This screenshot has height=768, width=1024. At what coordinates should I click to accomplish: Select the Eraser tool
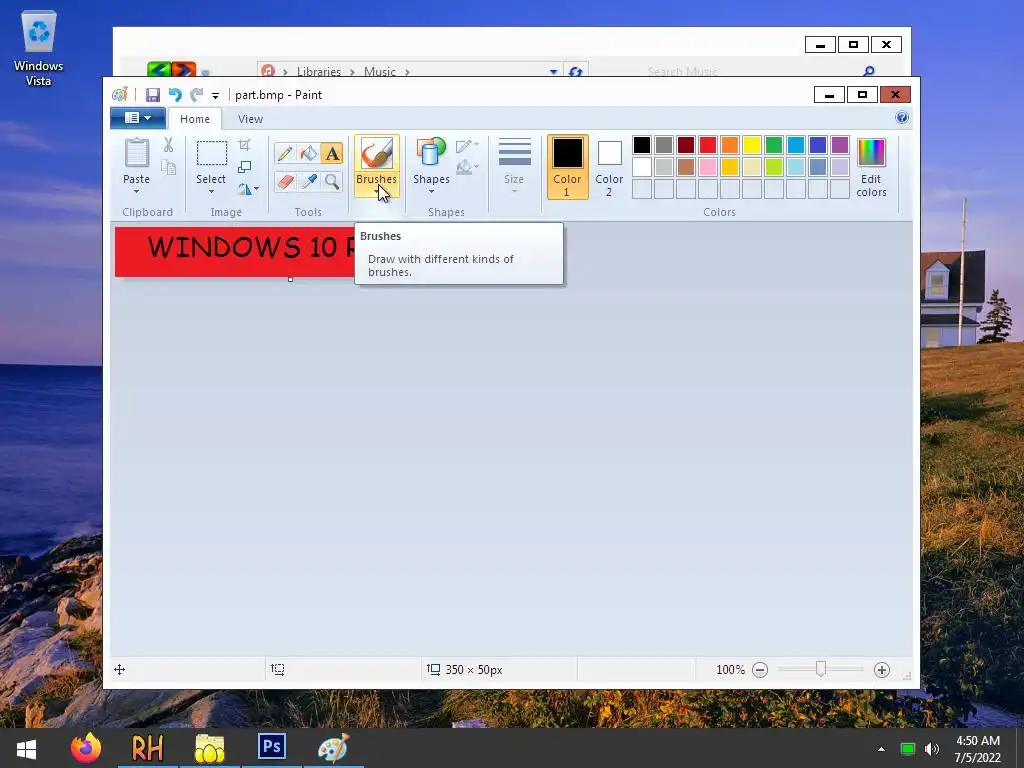(x=285, y=181)
